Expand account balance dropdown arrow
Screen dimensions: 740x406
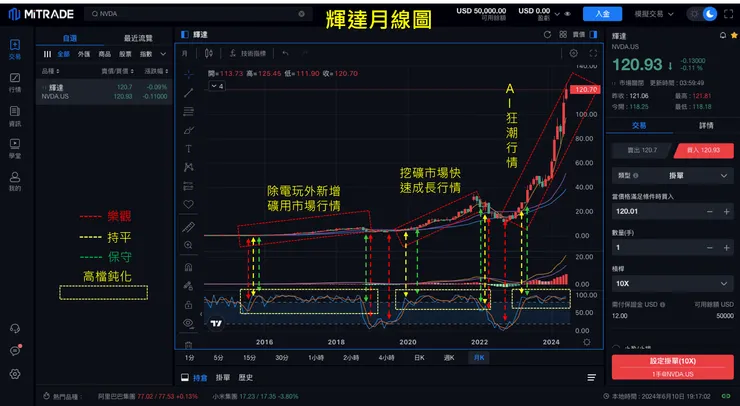[x=557, y=14]
